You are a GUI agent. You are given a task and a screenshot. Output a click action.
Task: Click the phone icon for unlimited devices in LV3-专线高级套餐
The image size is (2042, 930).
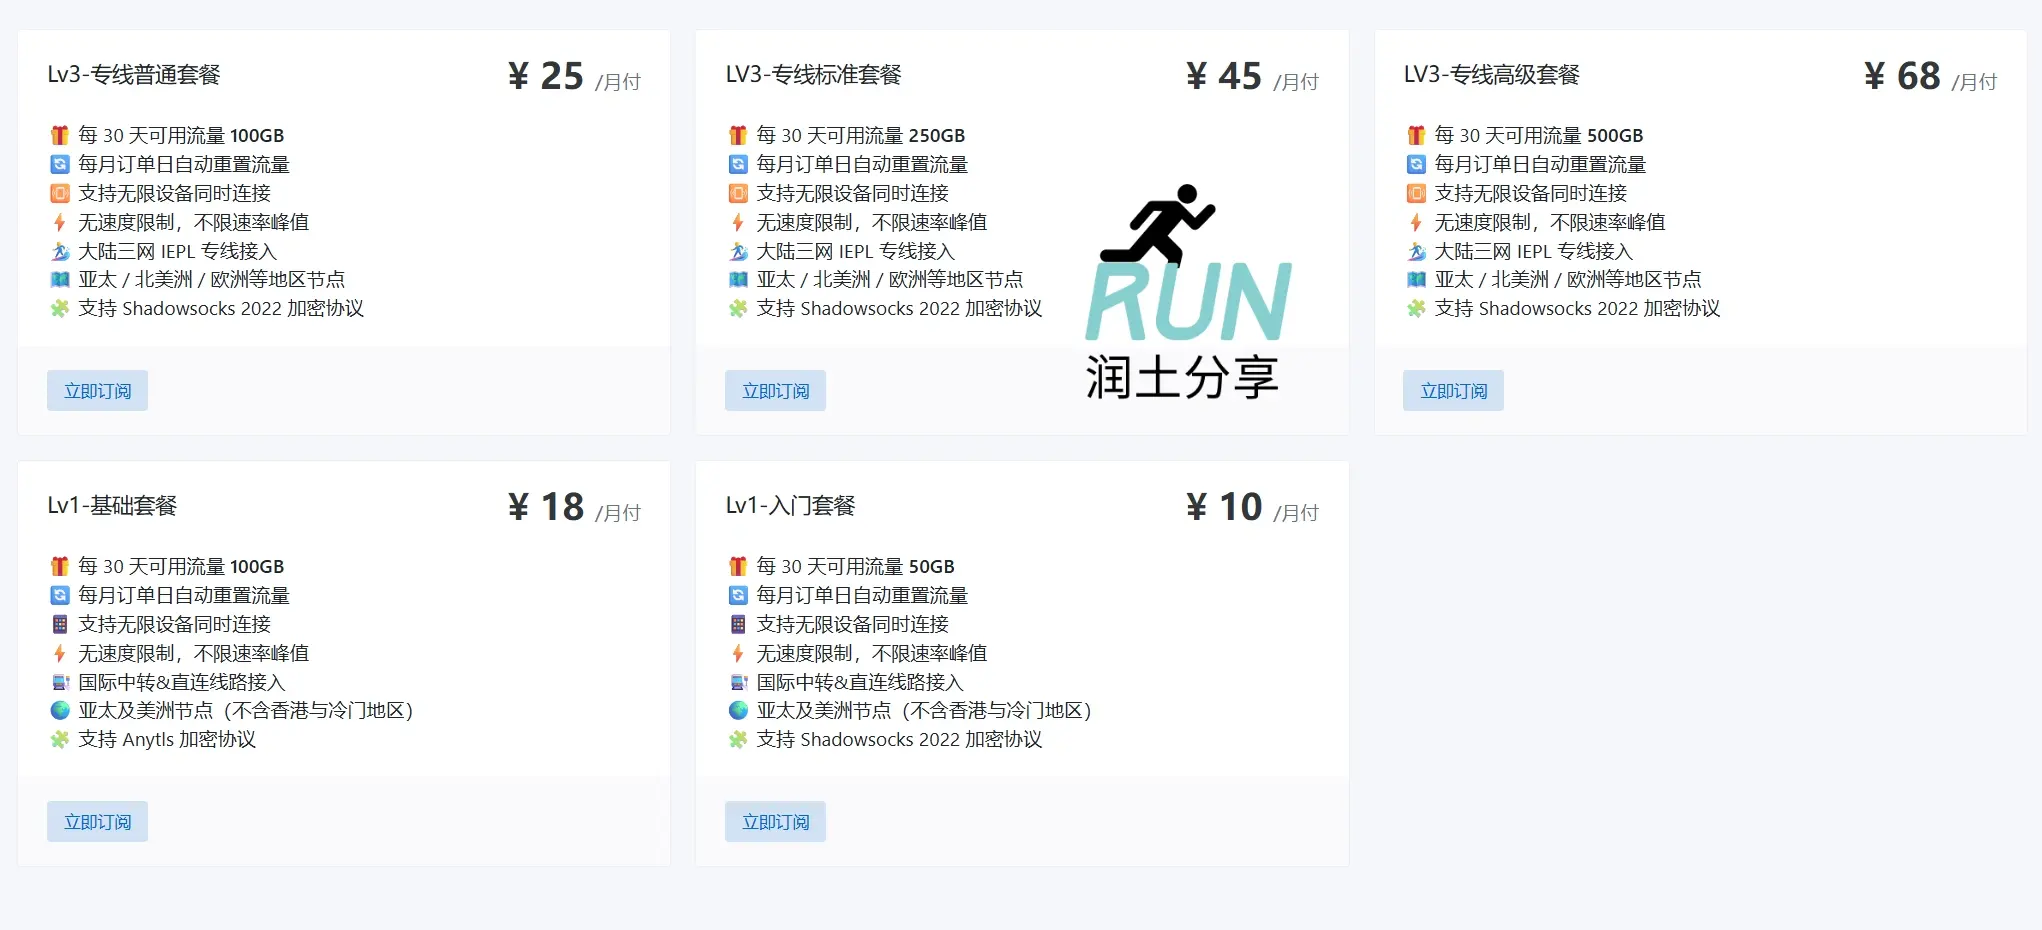click(x=1416, y=193)
